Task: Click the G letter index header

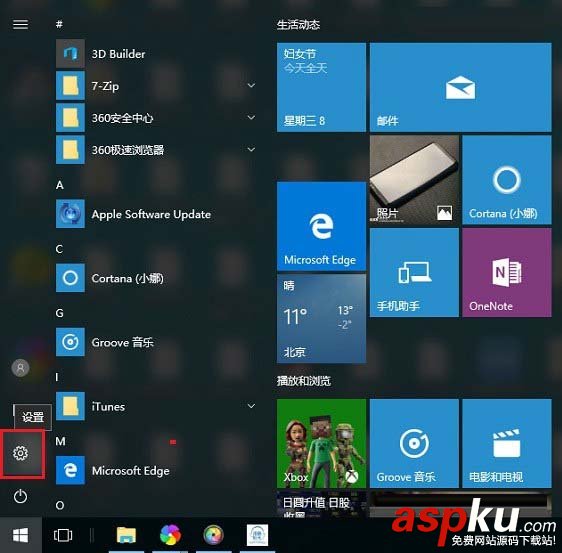Action: point(59,313)
